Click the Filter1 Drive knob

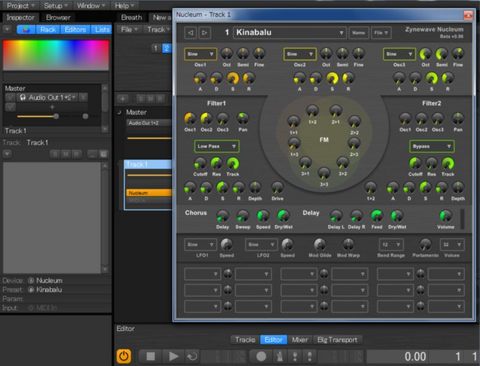pos(277,188)
